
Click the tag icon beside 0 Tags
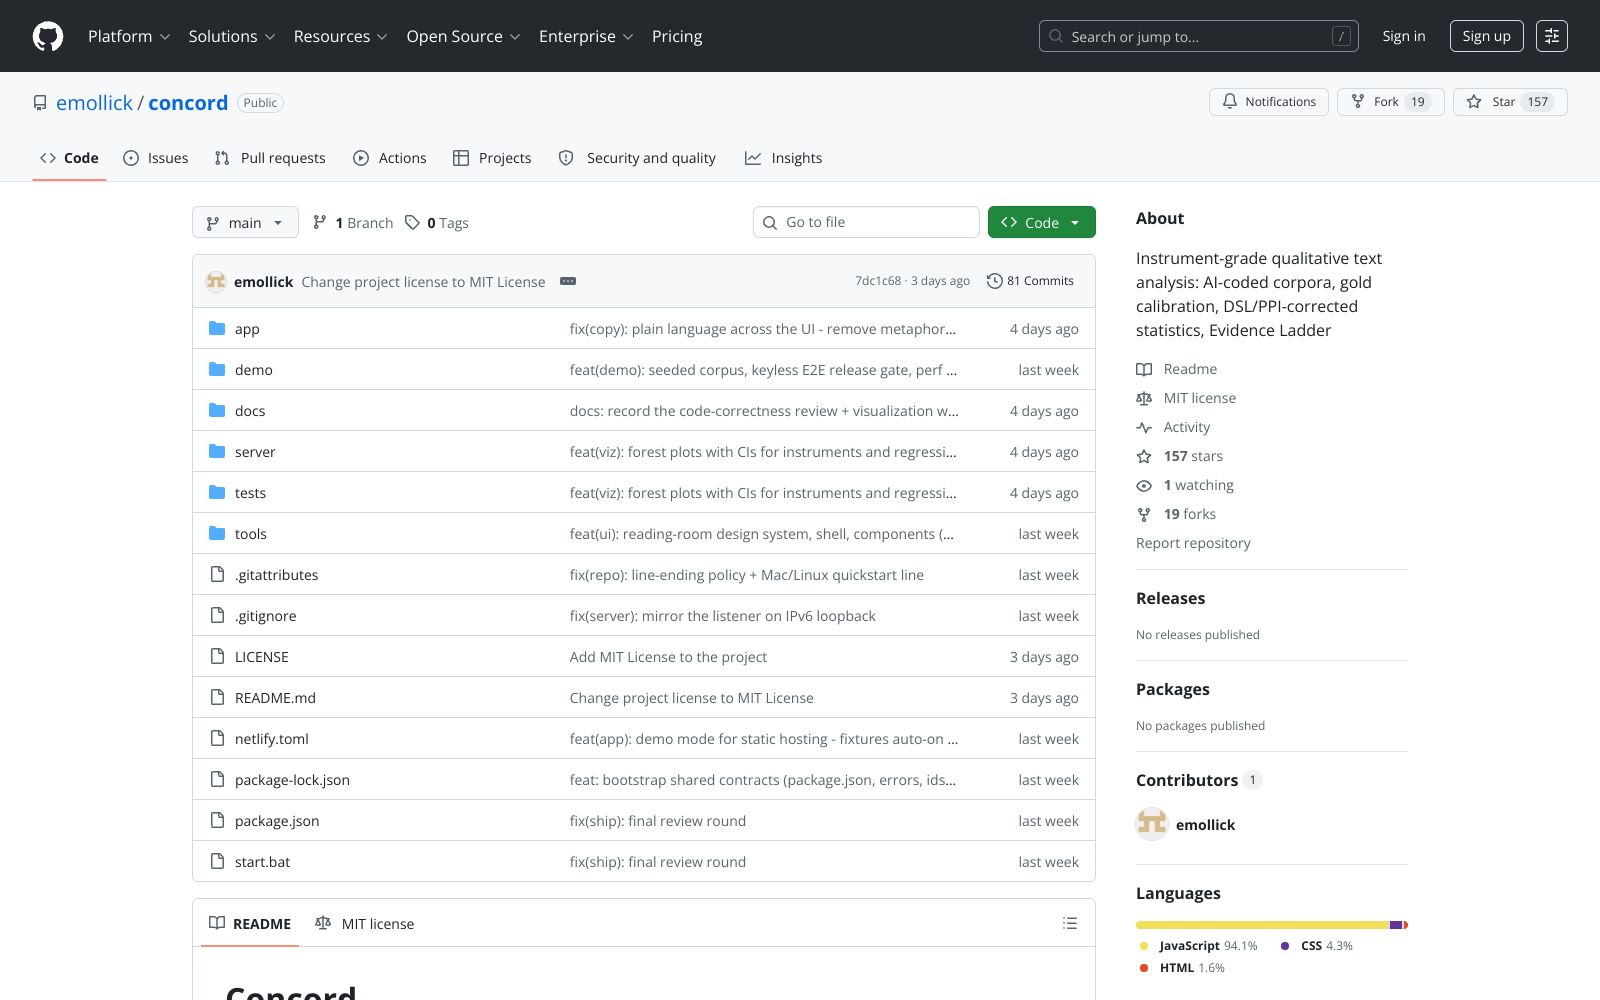[x=412, y=222]
